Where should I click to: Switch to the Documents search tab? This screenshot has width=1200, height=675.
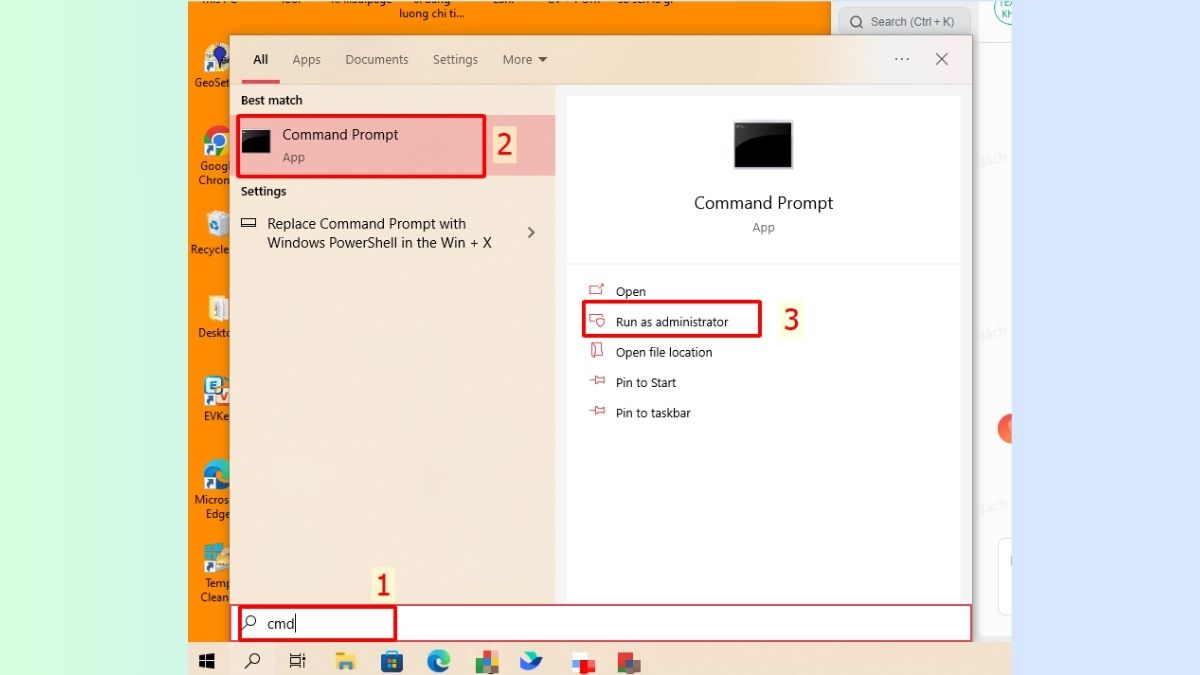[377, 60]
